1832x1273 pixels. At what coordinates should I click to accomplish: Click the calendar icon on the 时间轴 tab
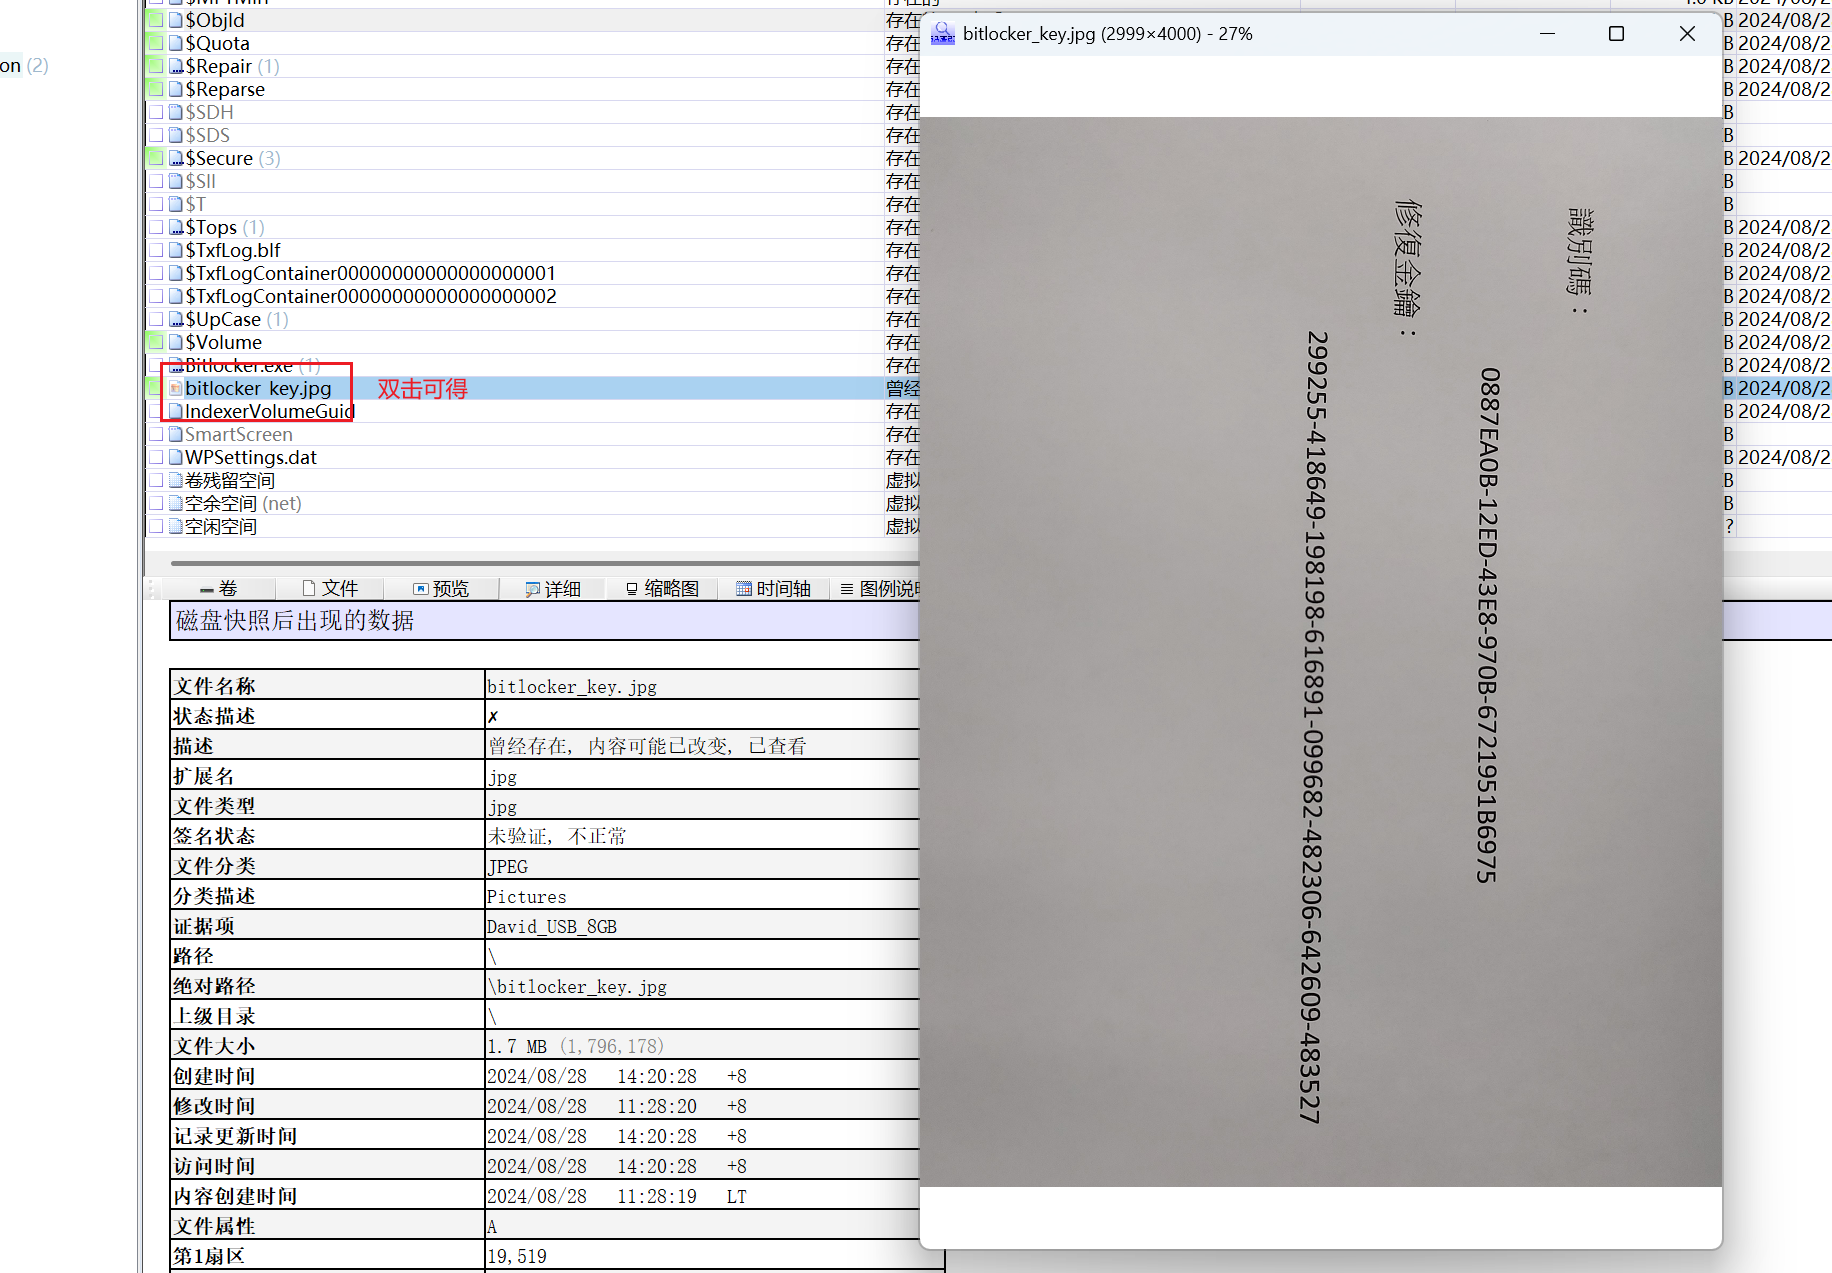pyautogui.click(x=743, y=588)
